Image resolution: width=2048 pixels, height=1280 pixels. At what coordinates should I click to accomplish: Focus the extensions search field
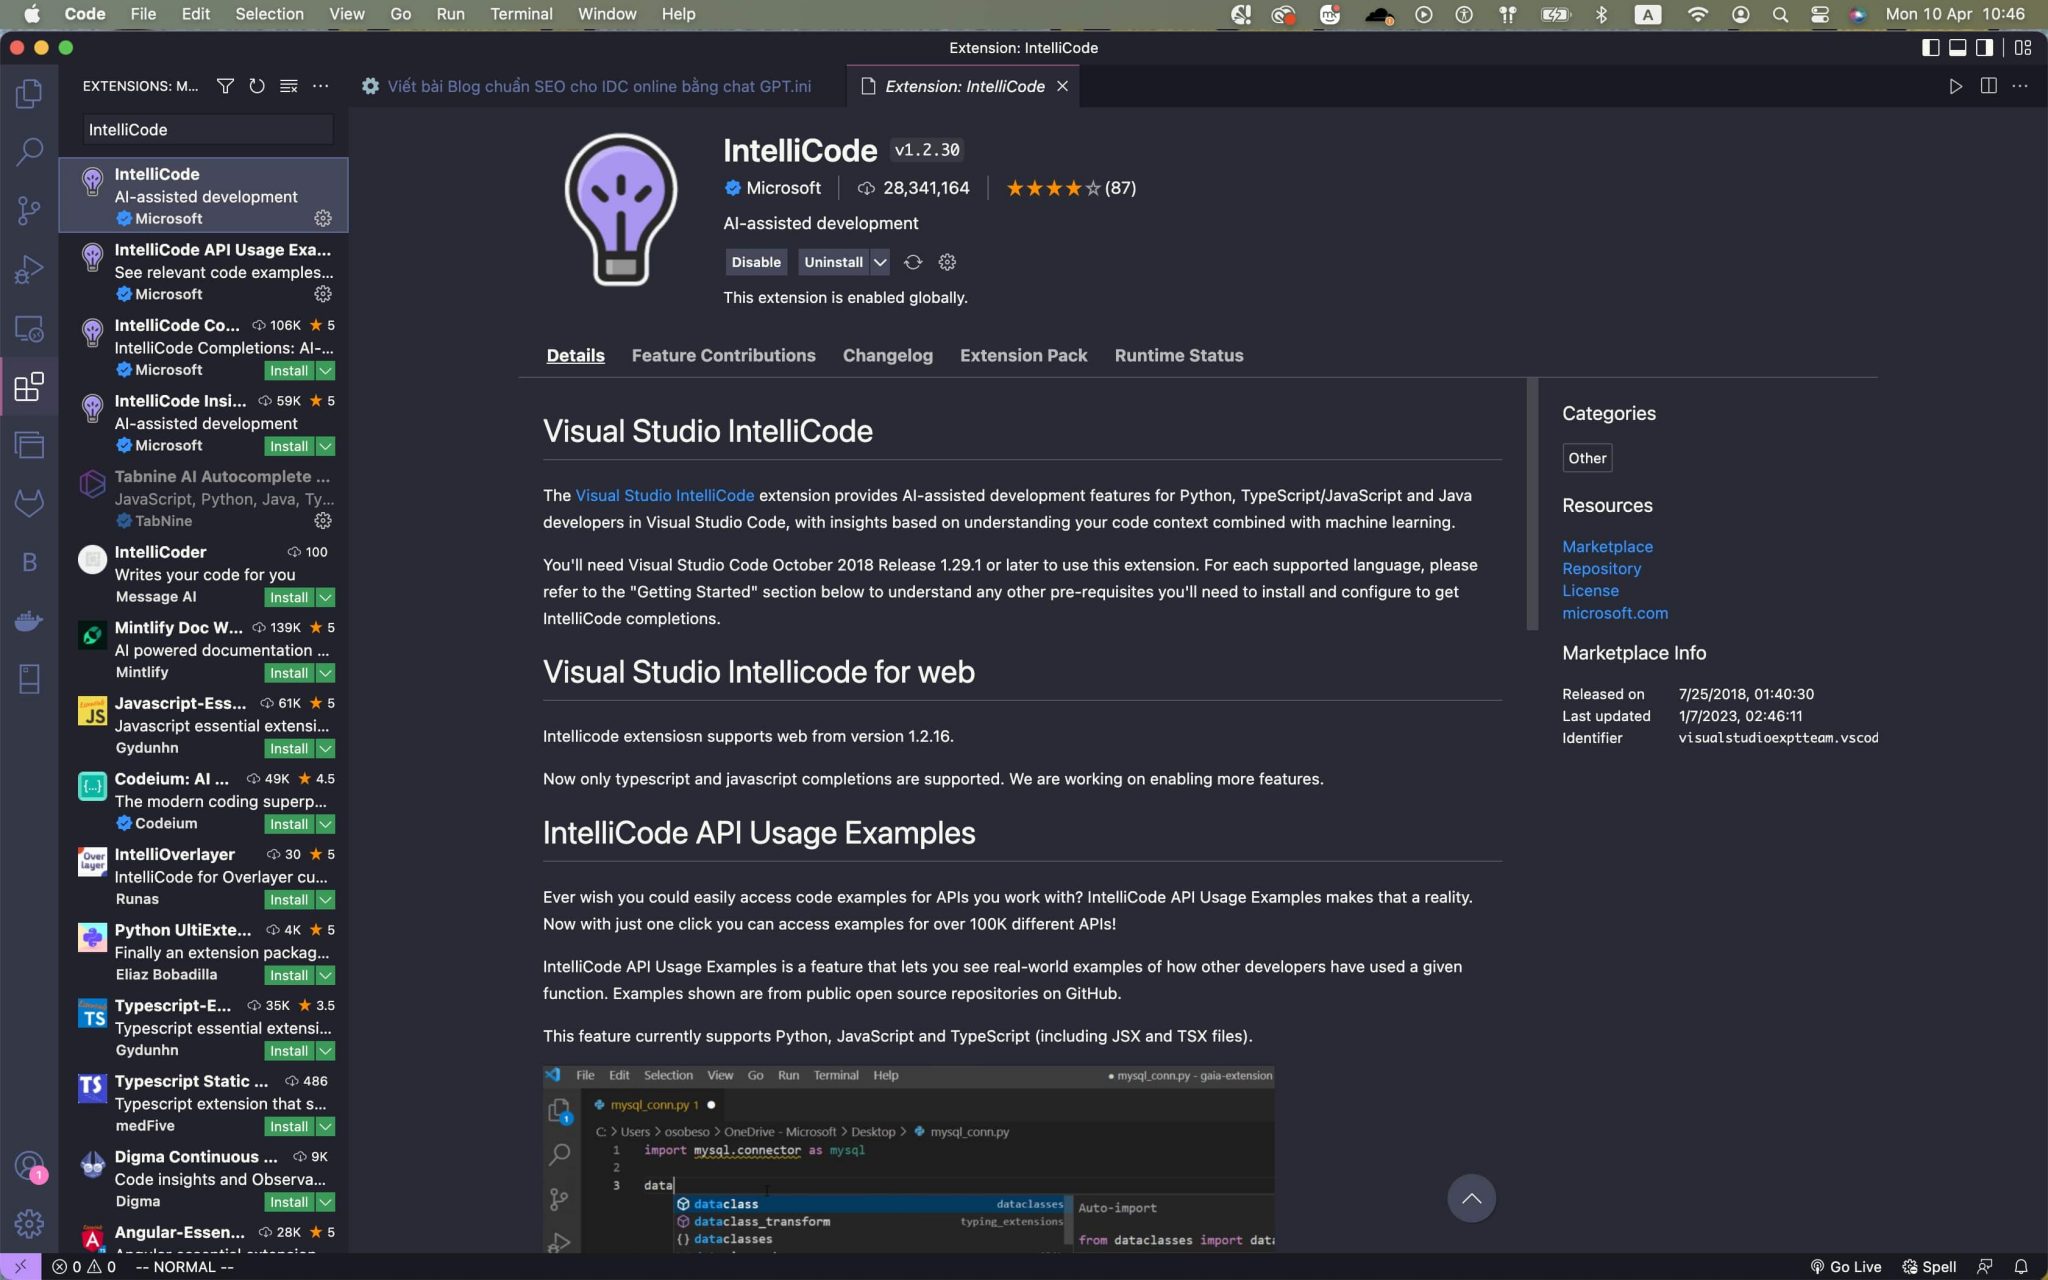pyautogui.click(x=206, y=129)
